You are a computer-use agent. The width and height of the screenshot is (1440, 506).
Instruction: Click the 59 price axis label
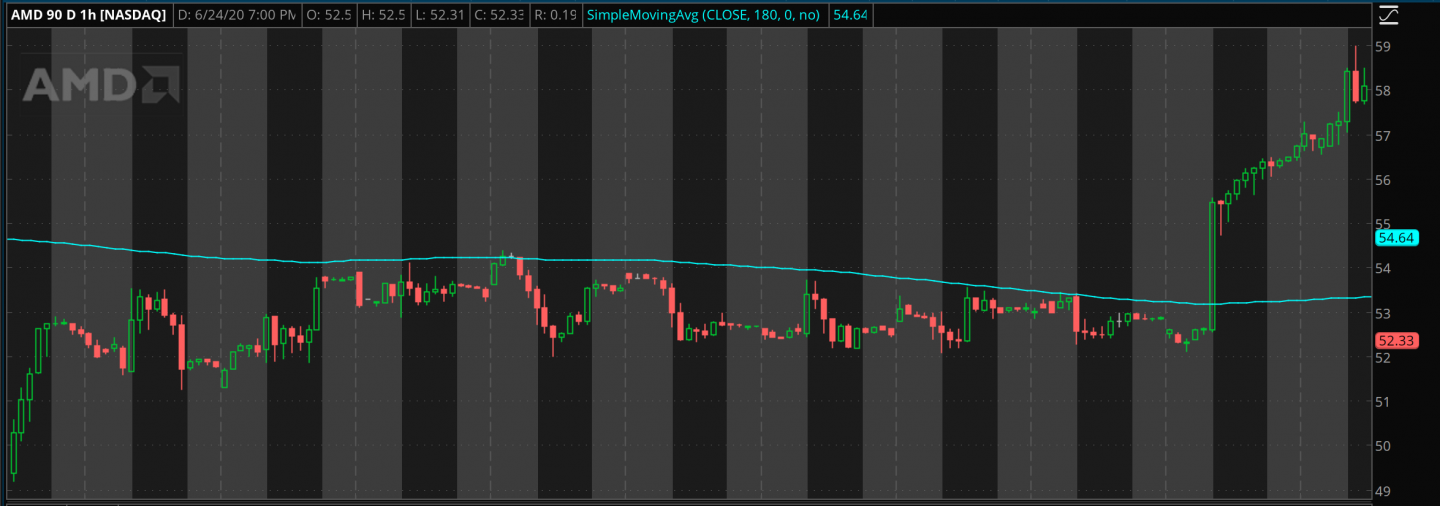tap(1384, 47)
